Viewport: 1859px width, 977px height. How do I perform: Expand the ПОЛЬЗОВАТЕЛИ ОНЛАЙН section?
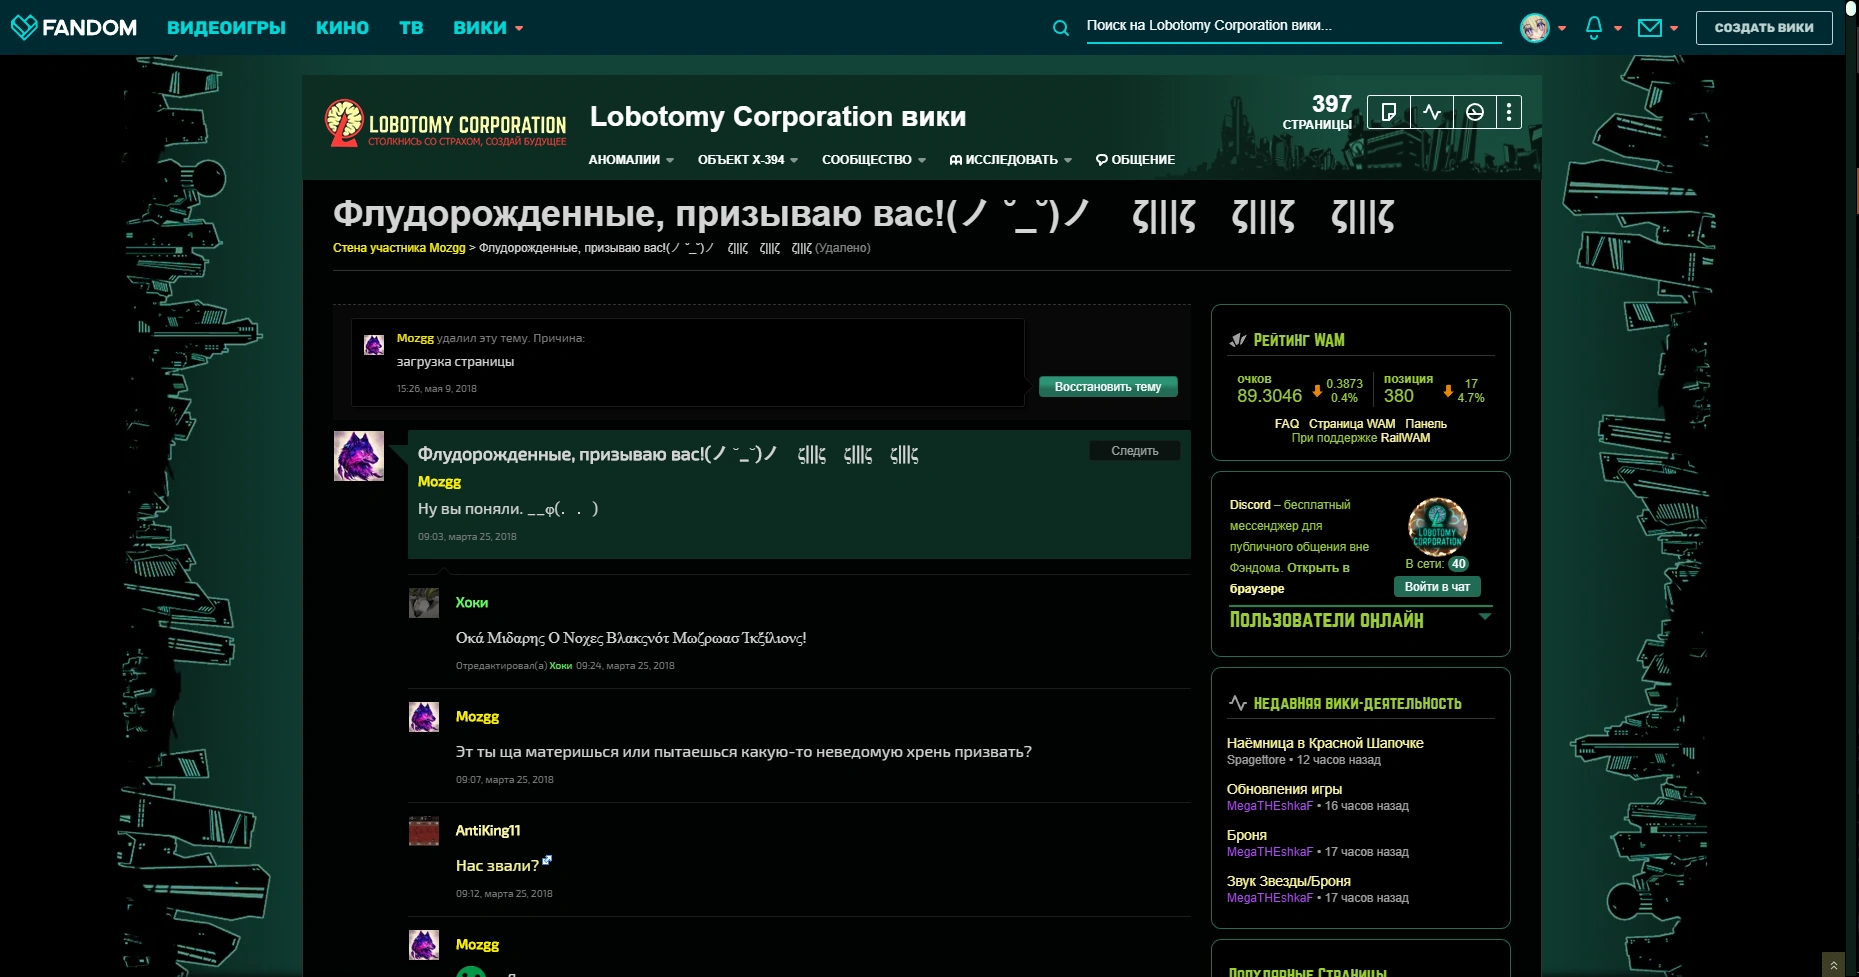coord(1485,617)
